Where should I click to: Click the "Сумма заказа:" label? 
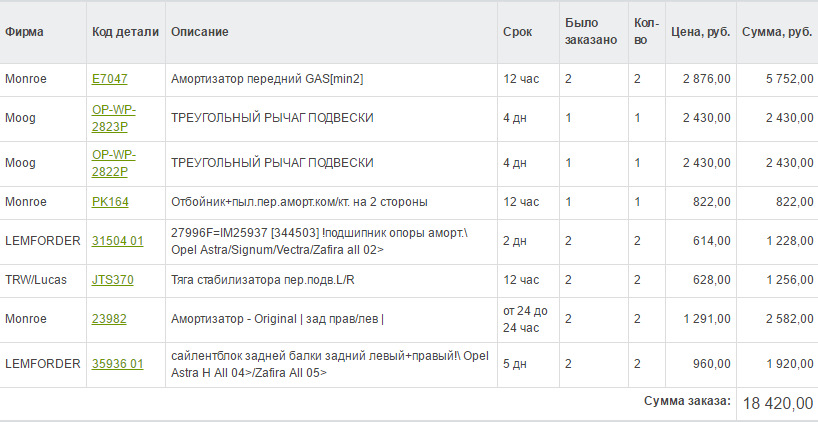(687, 401)
